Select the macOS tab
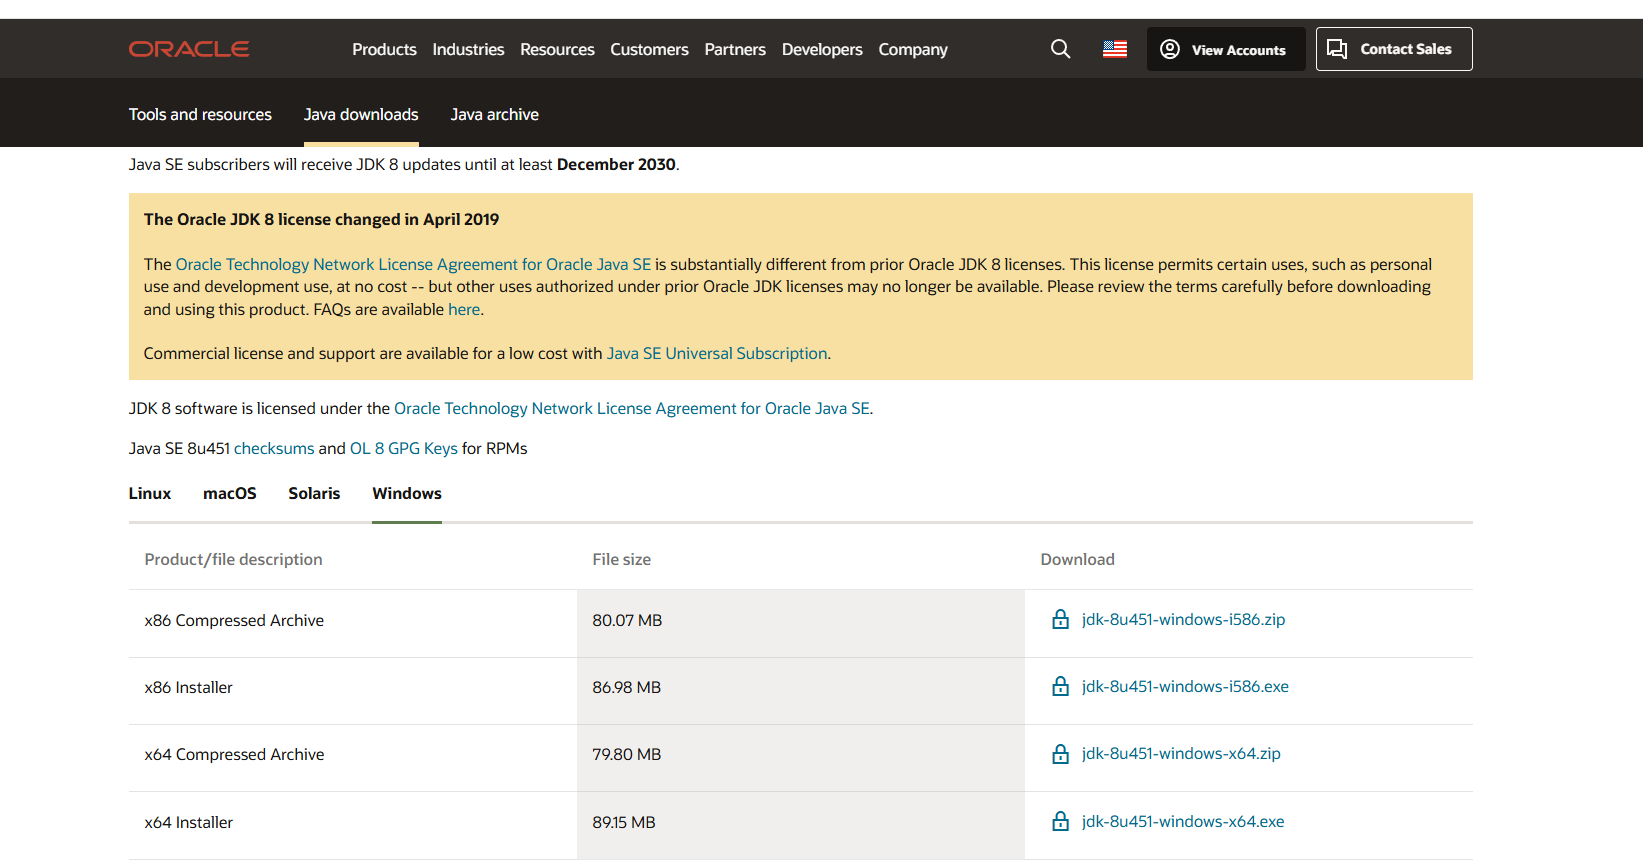 point(230,493)
